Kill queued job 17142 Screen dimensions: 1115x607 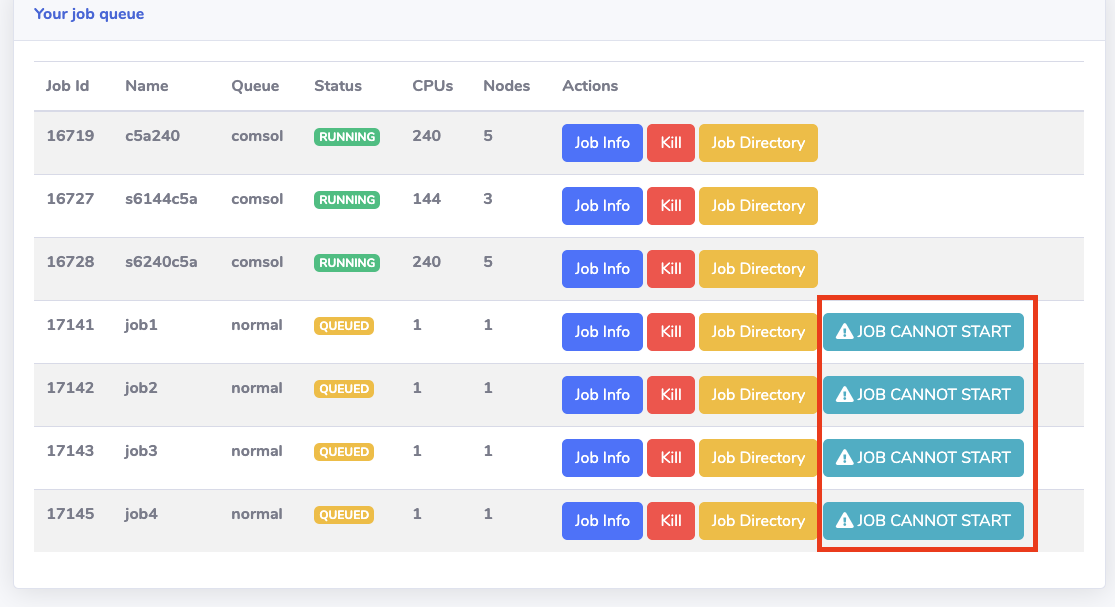670,395
